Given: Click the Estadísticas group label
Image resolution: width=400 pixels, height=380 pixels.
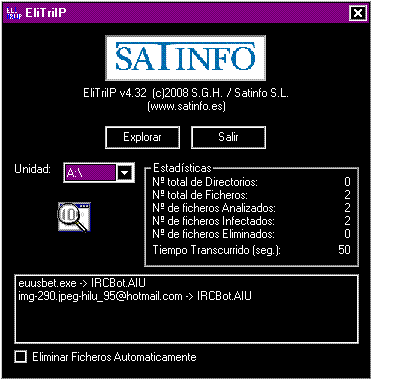Looking at the screenshot, I should pos(182,168).
